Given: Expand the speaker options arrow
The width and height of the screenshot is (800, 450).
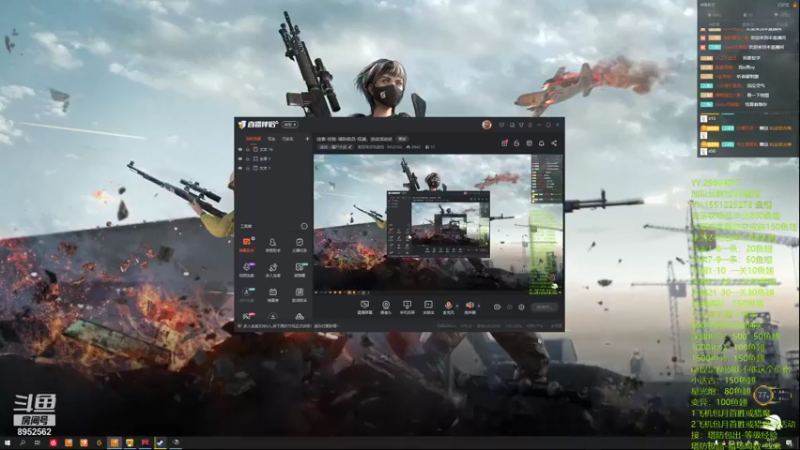Looking at the screenshot, I should click(479, 306).
